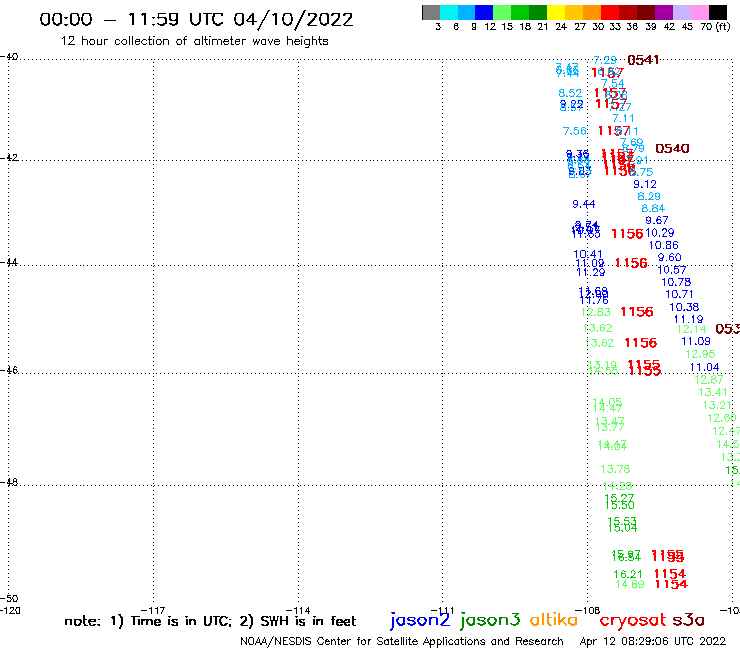
Task: Click the '9.60' wave height value
Action: pyautogui.click(x=670, y=257)
